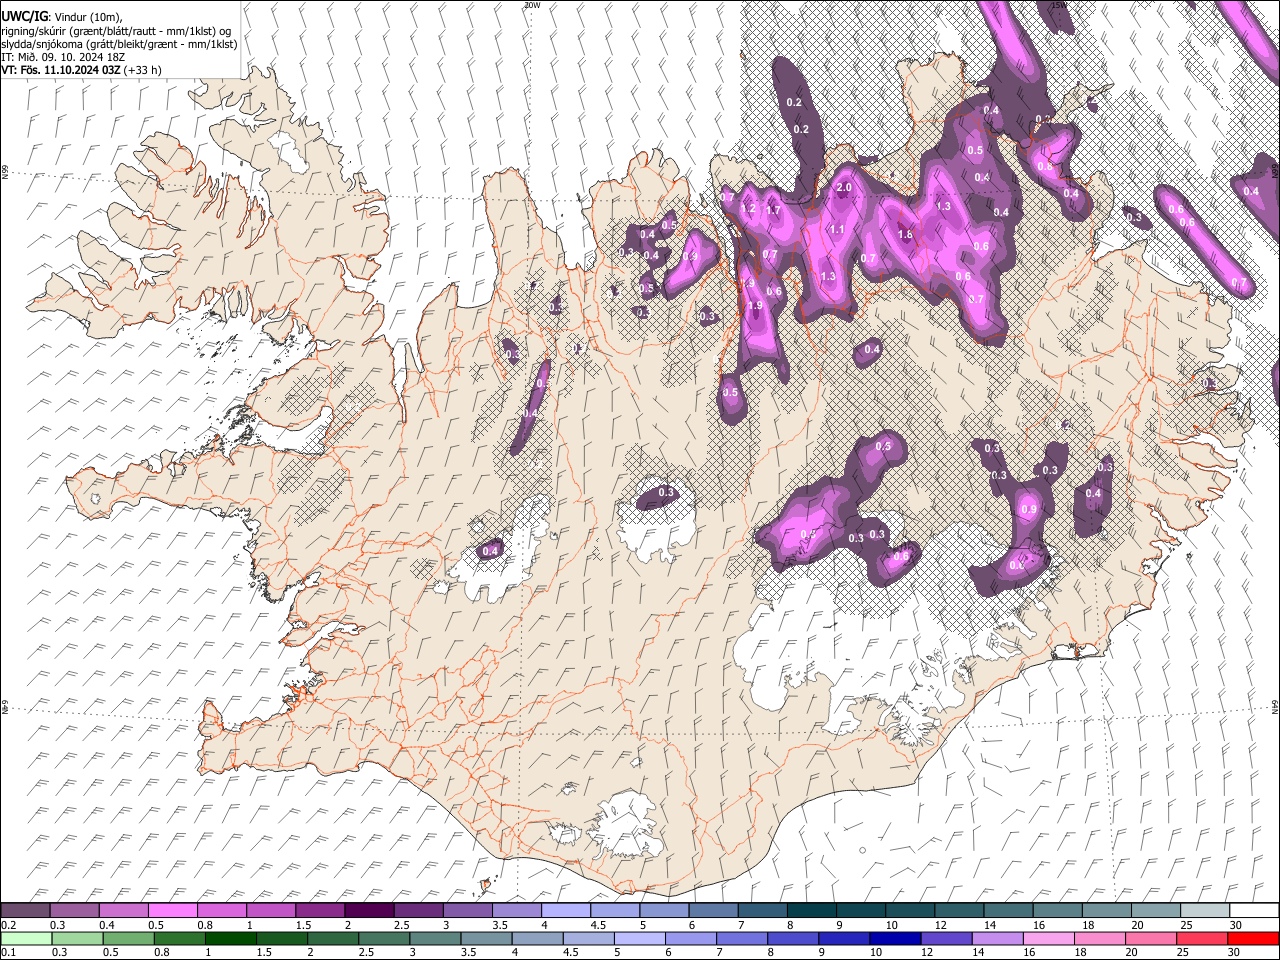Select bottom-row gray-green swatch at 3
The width and height of the screenshot is (1280, 960).
tap(435, 938)
